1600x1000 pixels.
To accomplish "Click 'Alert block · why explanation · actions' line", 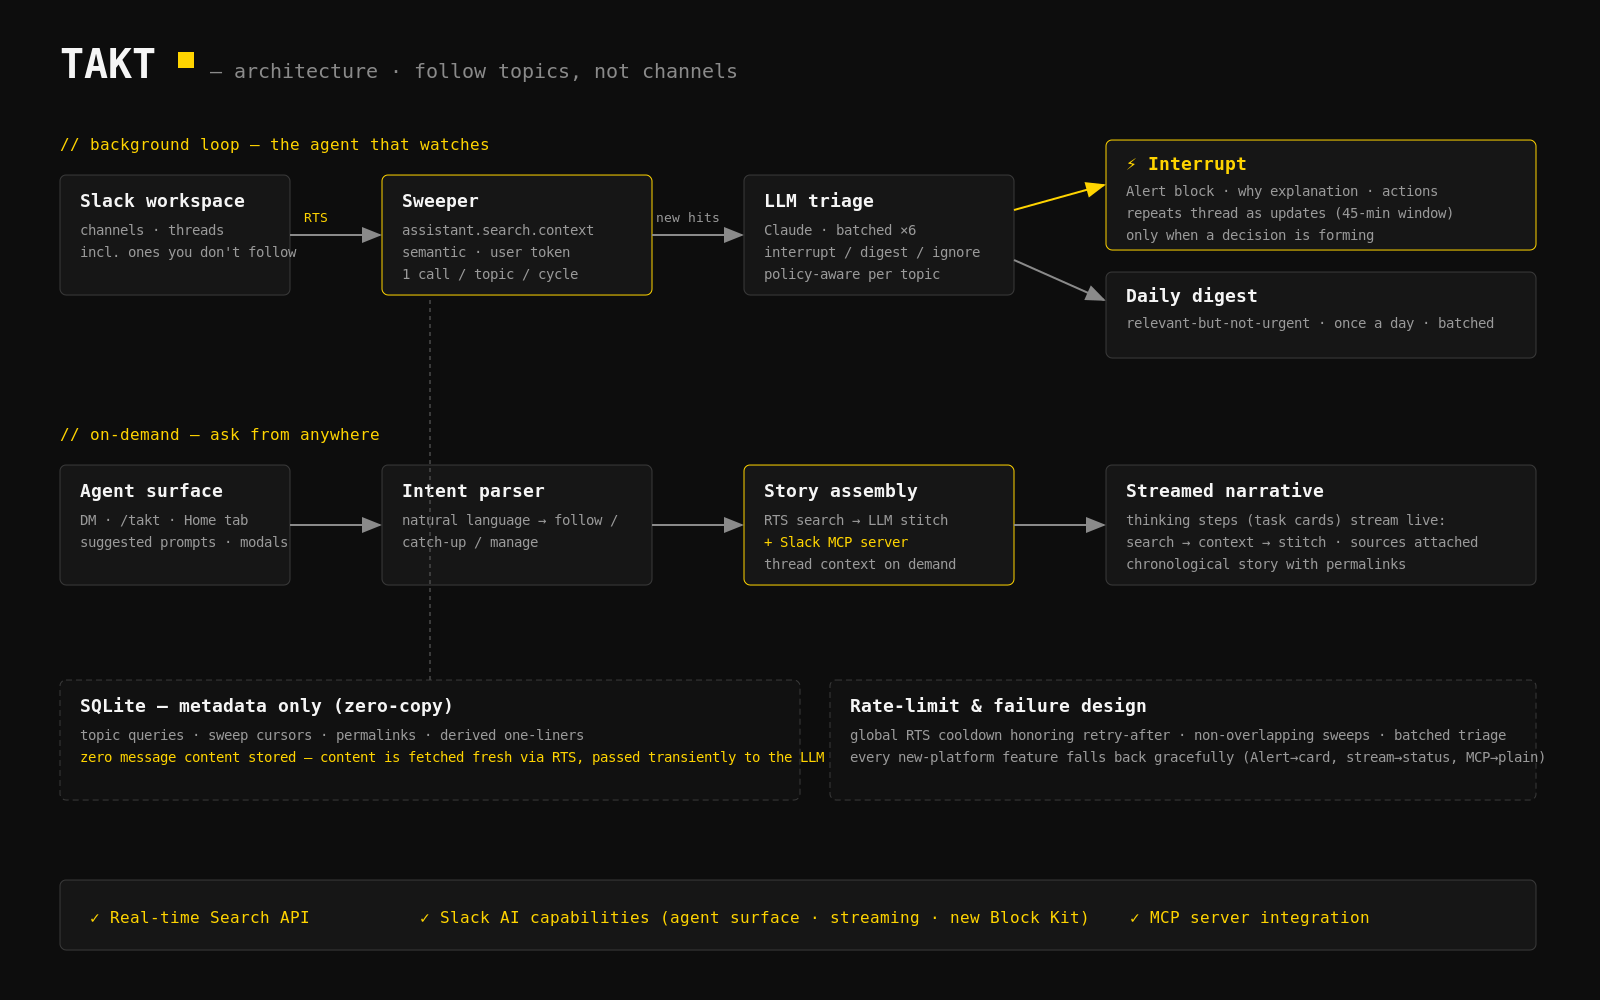I will pos(1282,191).
